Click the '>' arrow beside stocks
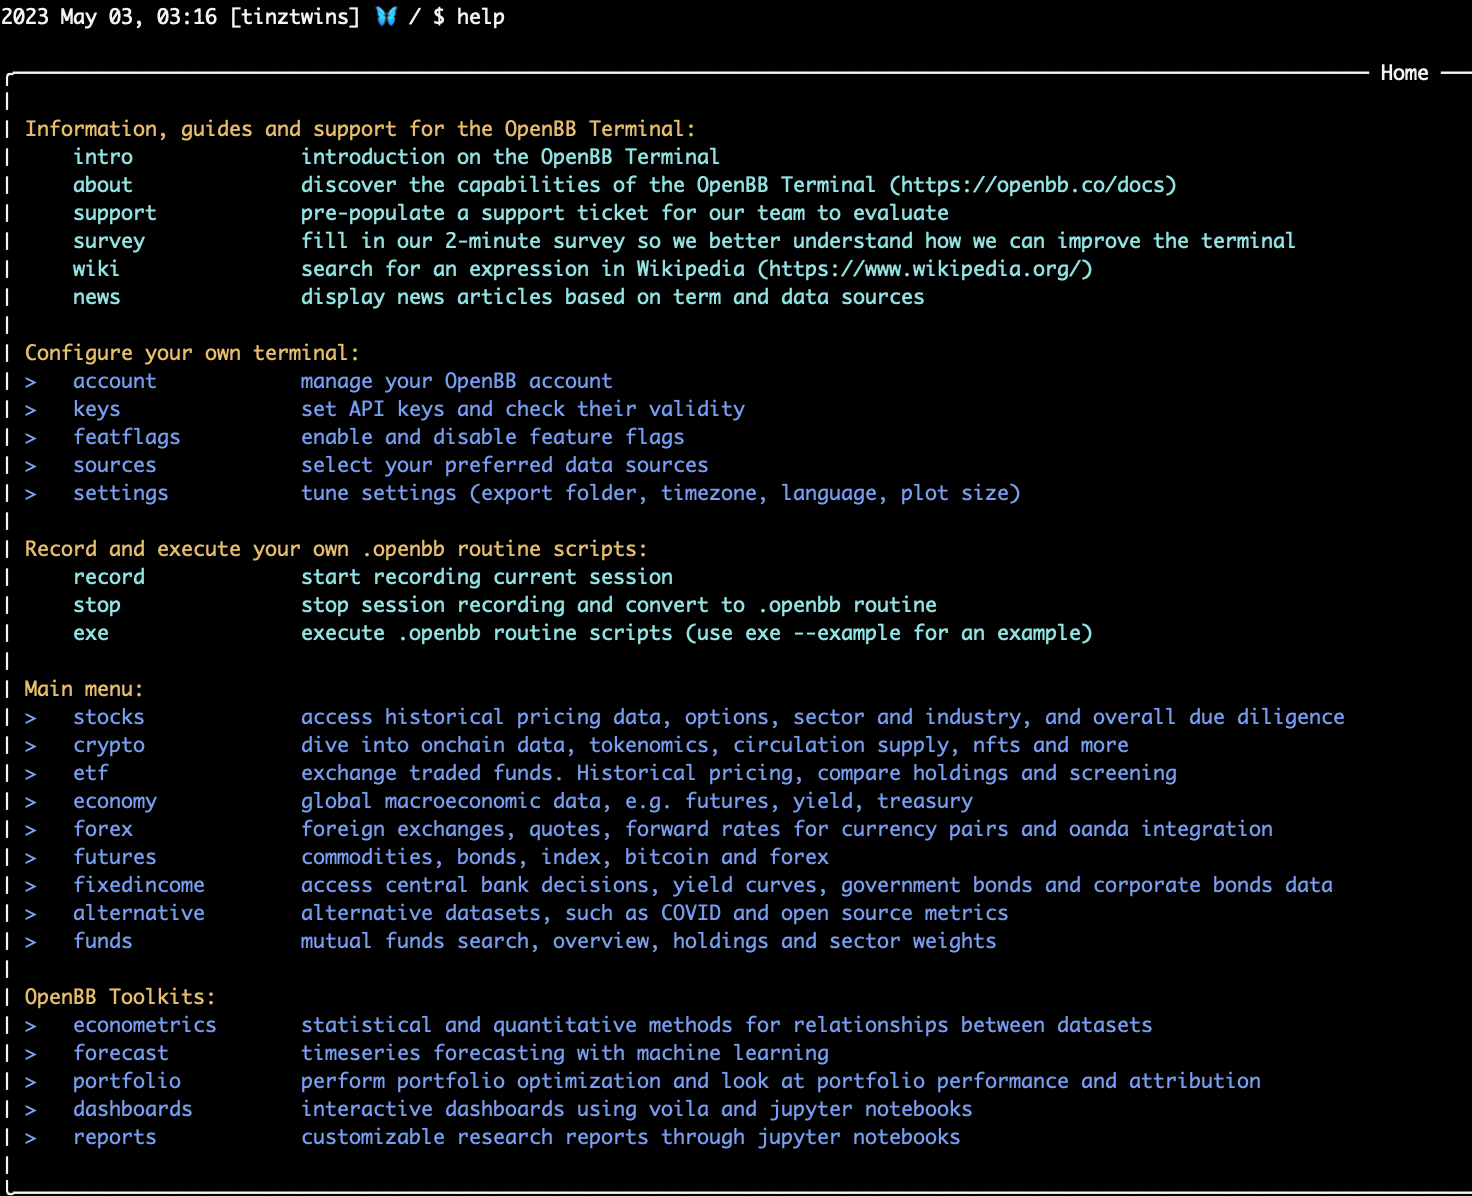1472x1196 pixels. click(31, 718)
